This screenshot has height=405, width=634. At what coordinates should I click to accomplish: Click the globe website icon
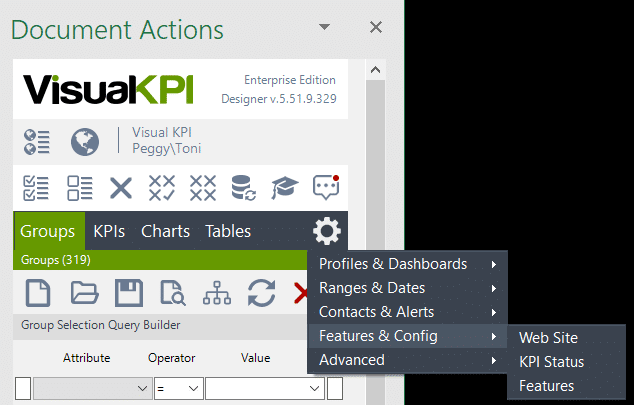(84, 142)
